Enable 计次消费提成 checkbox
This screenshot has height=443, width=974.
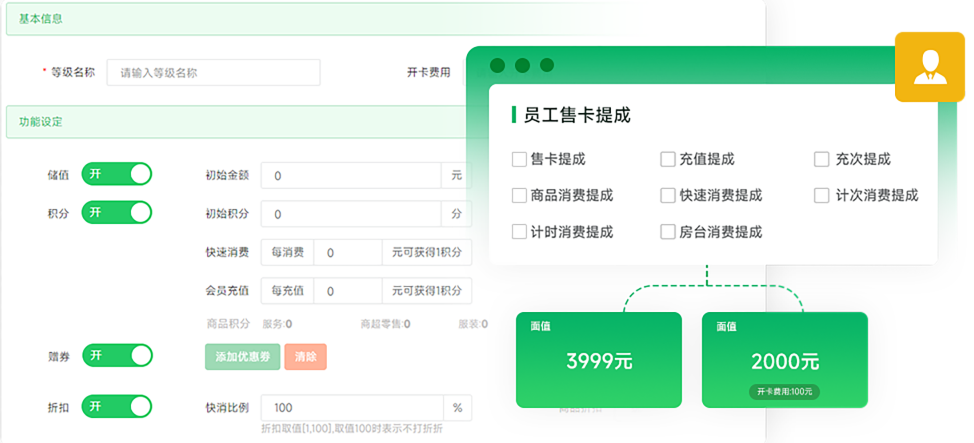pos(822,195)
